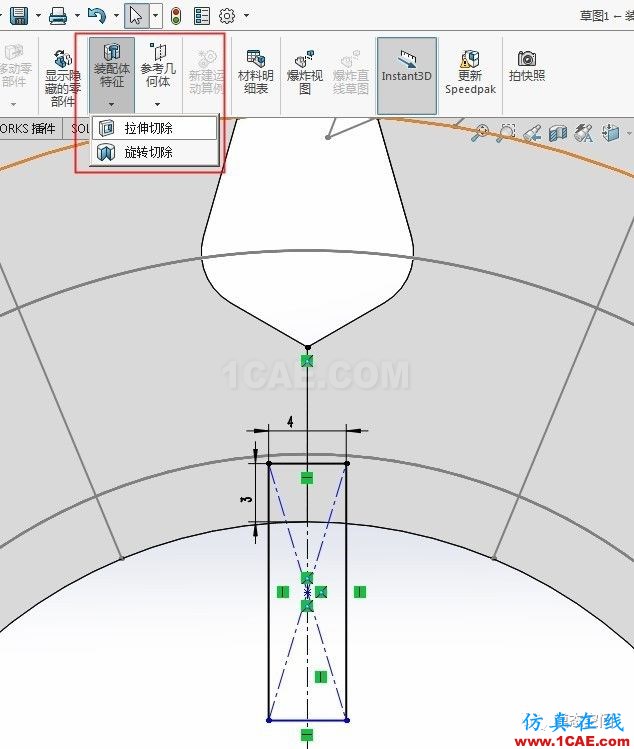Click the Dynamic Annotation Views icon
634x749 pixels.
(583, 133)
